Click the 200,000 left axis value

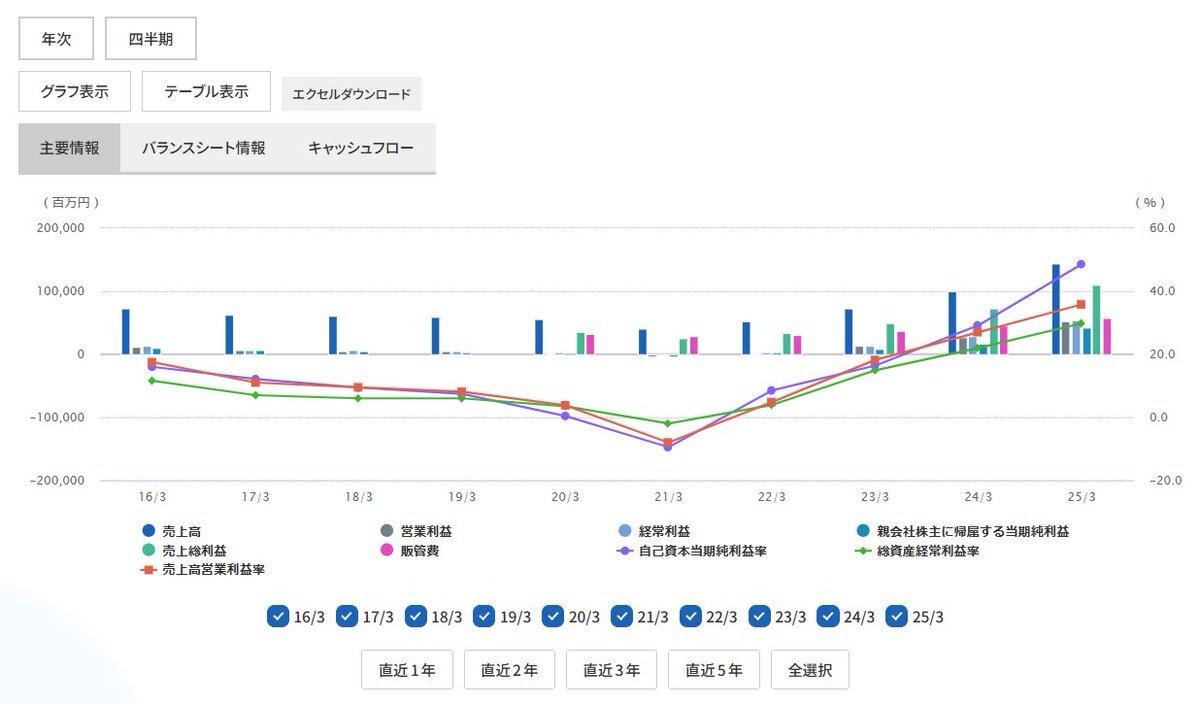click(x=59, y=228)
